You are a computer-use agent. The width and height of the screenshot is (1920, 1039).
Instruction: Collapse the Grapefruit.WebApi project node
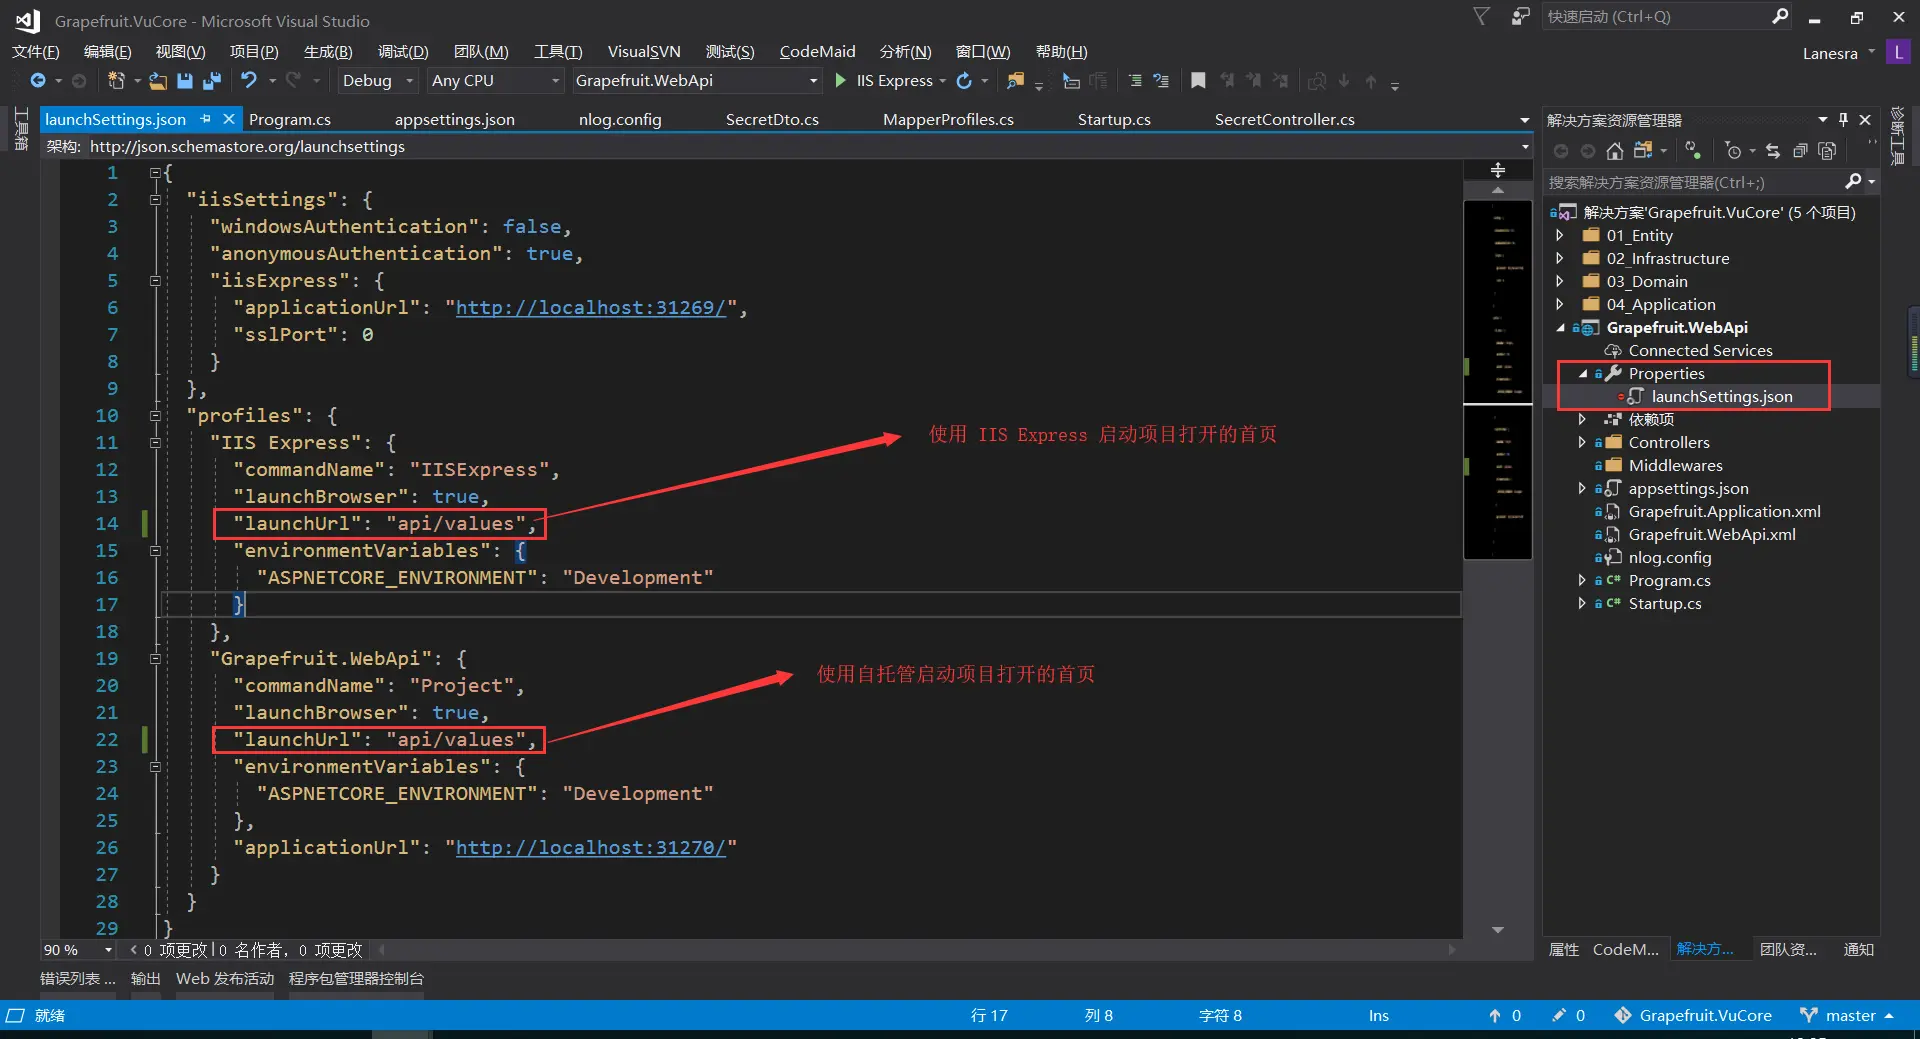point(1560,328)
